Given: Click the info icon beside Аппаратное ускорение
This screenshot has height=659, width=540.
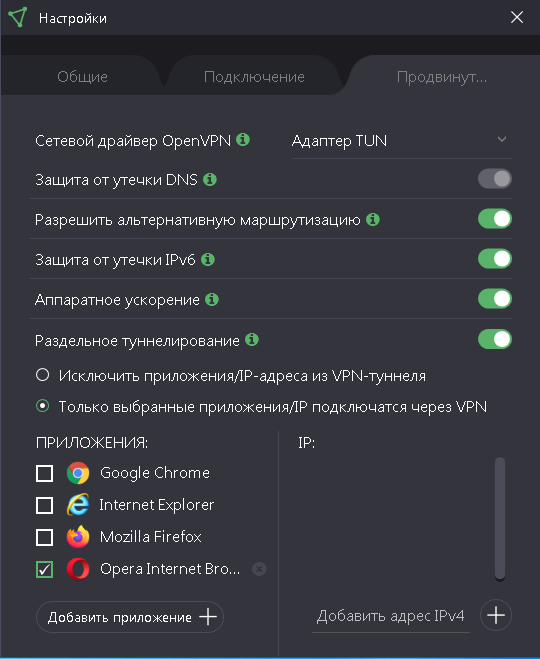Looking at the screenshot, I should click(212, 299).
